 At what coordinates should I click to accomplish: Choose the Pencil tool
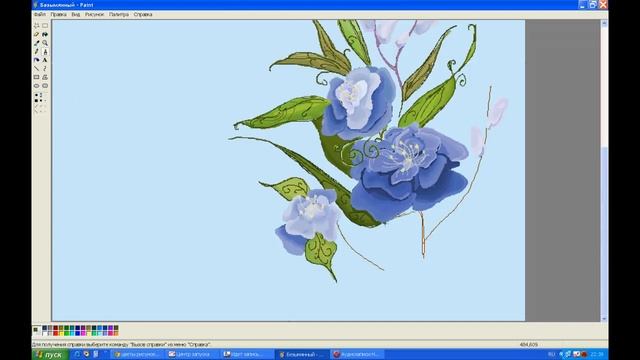tap(36, 51)
